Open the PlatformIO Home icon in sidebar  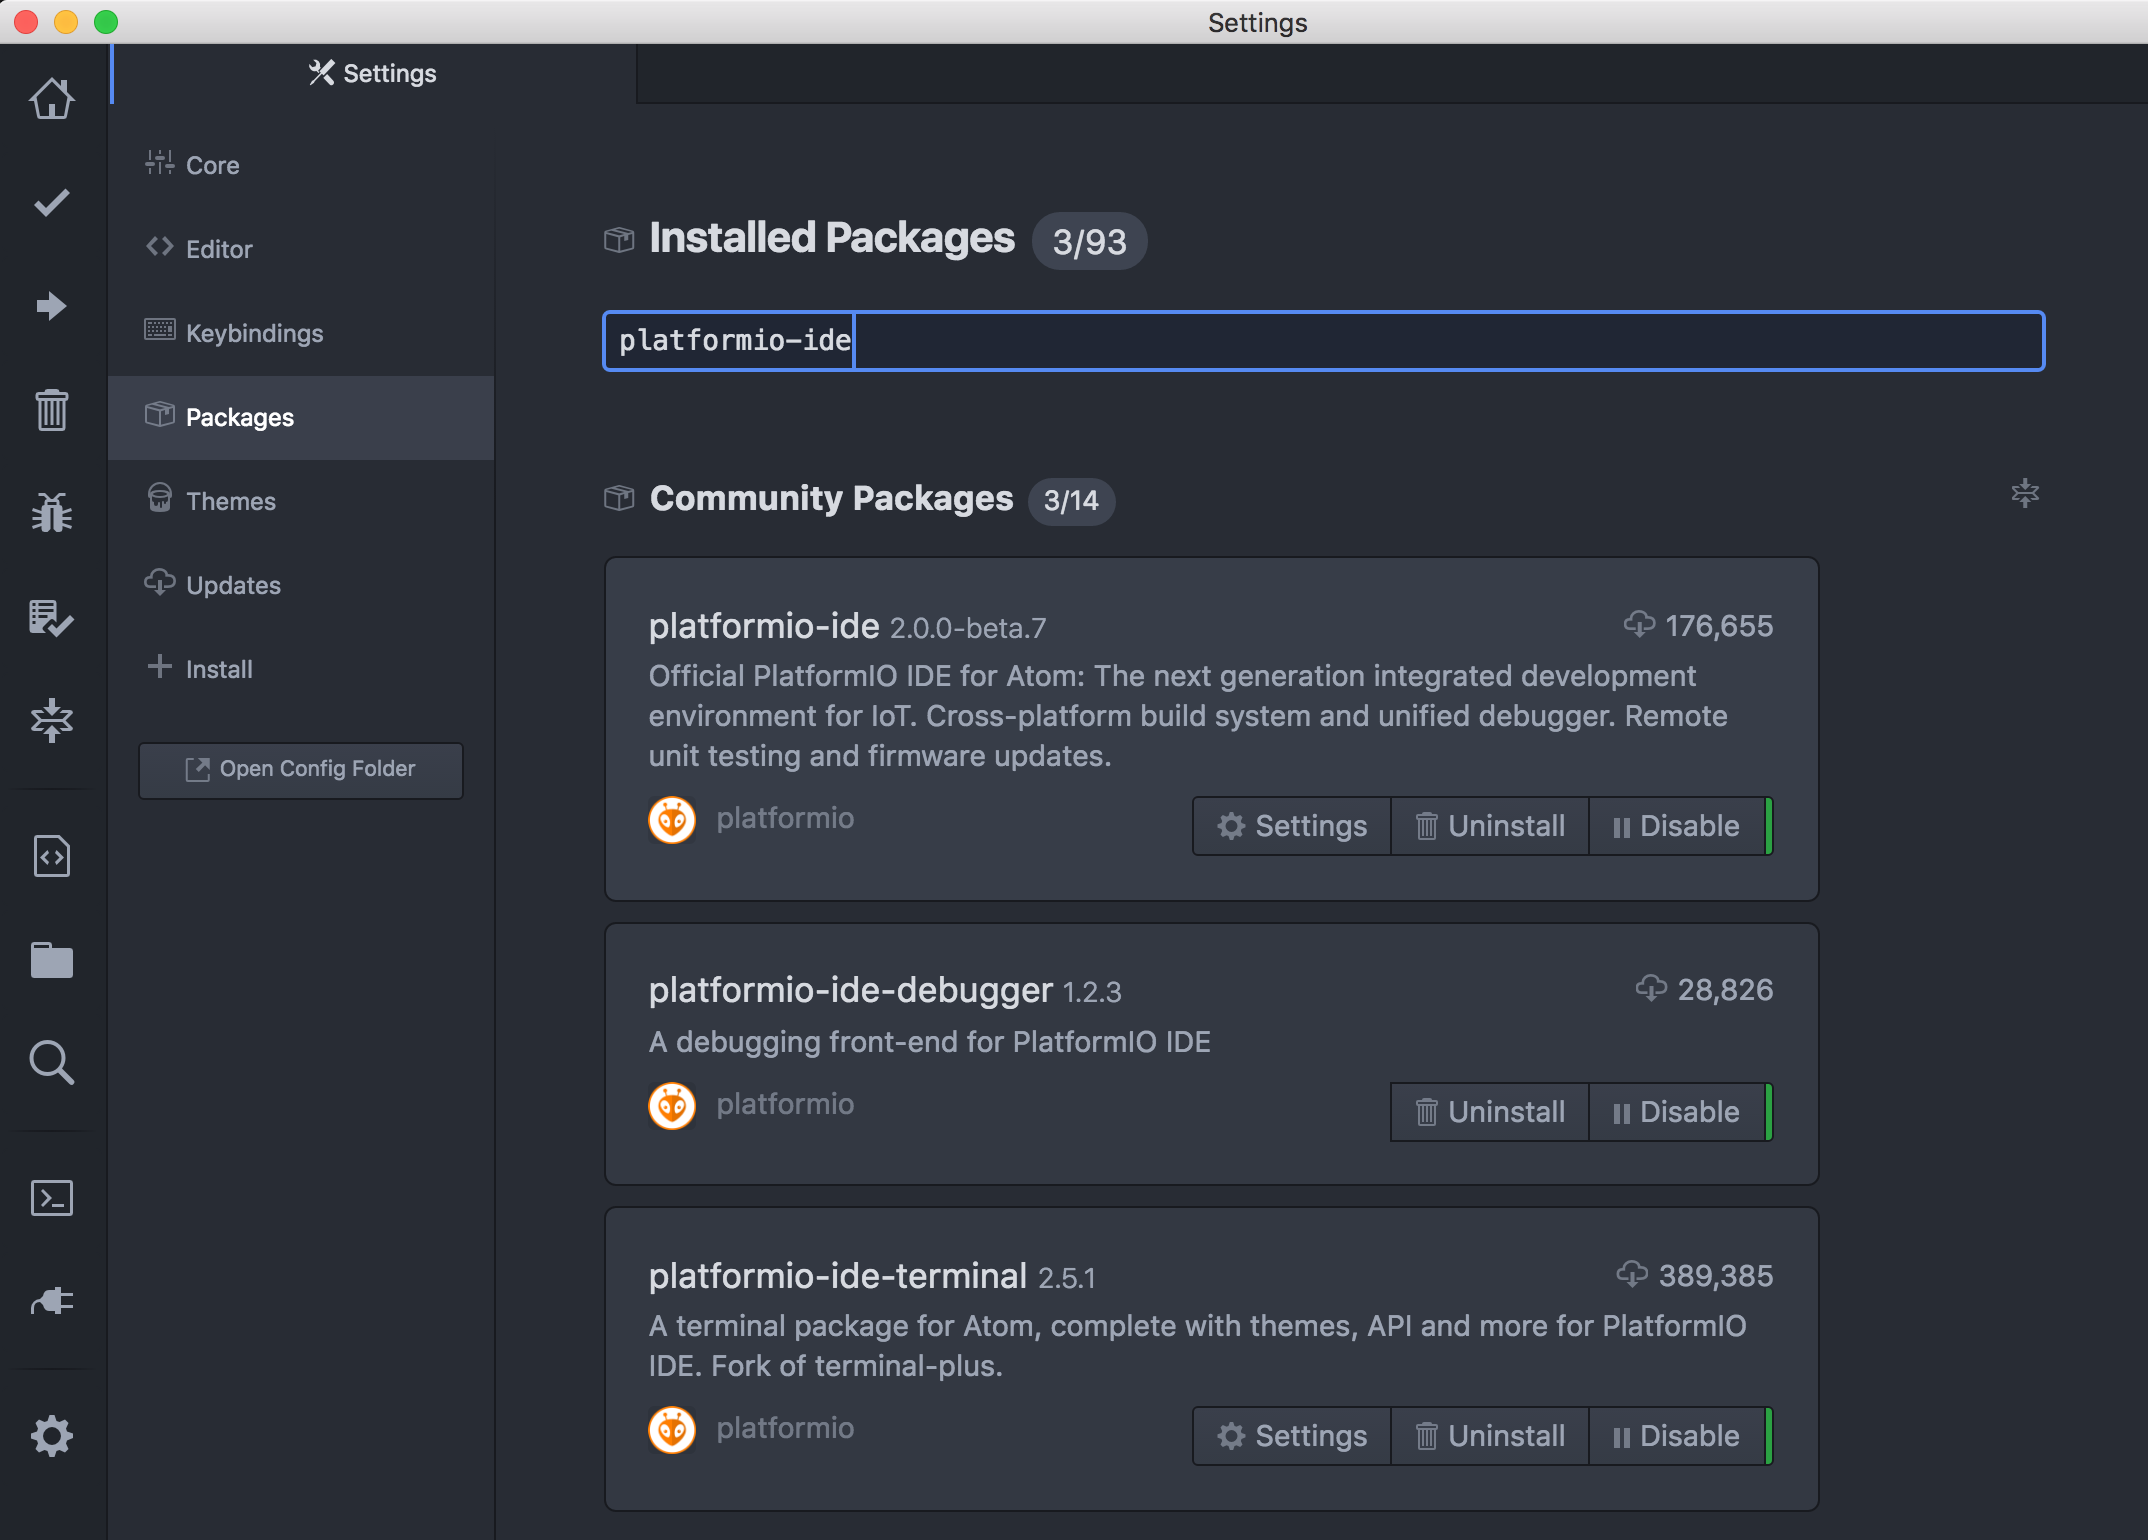pos(52,98)
